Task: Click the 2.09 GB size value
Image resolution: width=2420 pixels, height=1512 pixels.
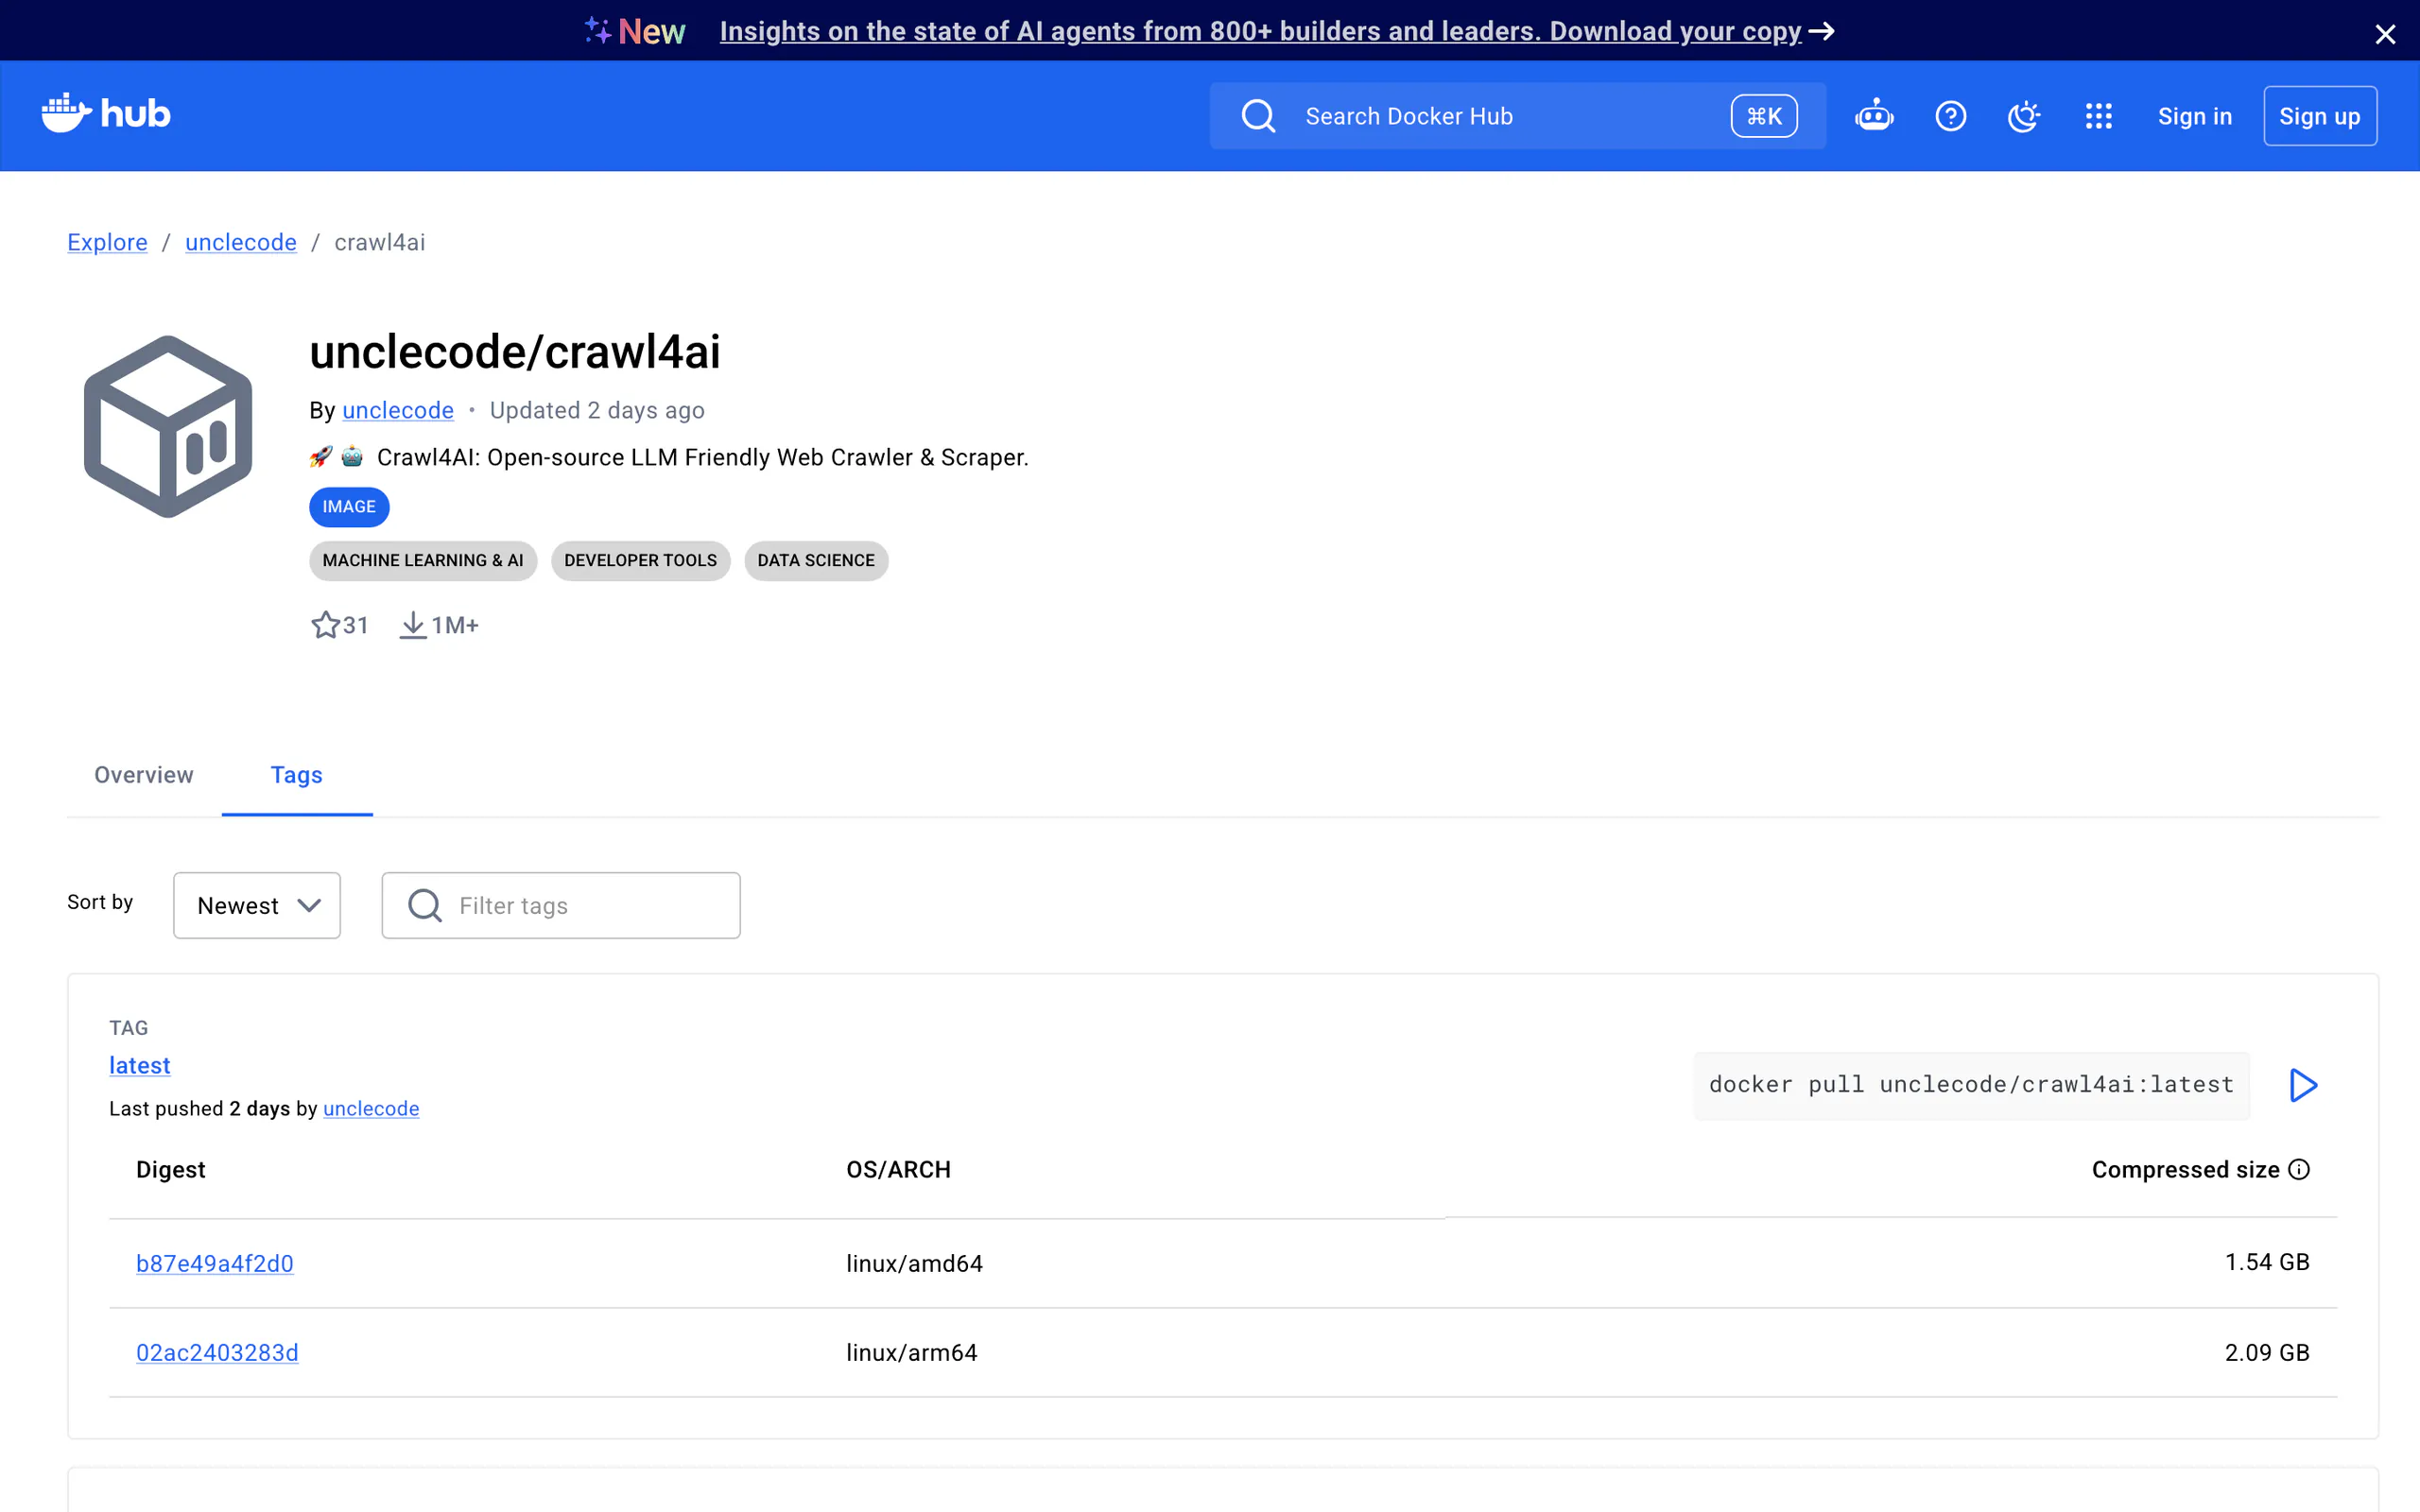Action: click(x=2267, y=1352)
